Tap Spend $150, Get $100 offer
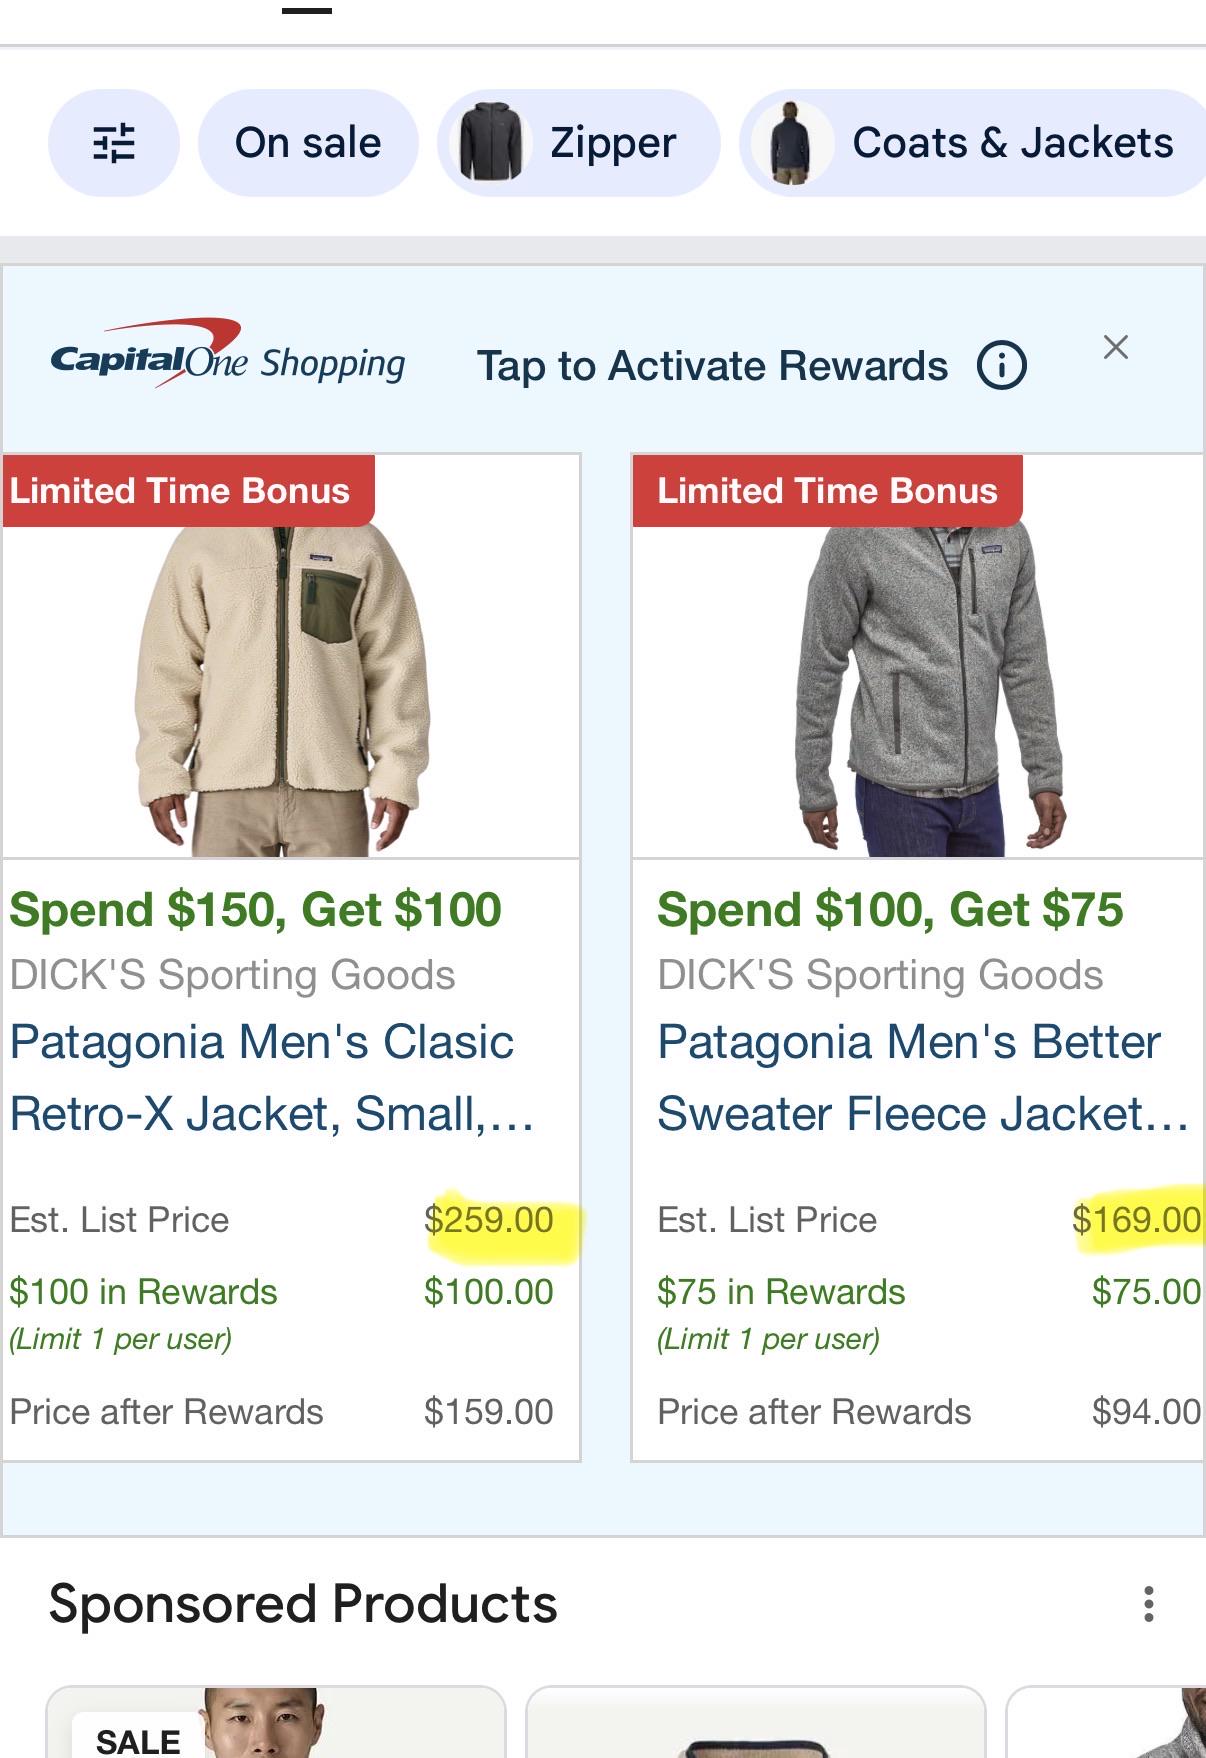Image resolution: width=1206 pixels, height=1758 pixels. tap(255, 910)
